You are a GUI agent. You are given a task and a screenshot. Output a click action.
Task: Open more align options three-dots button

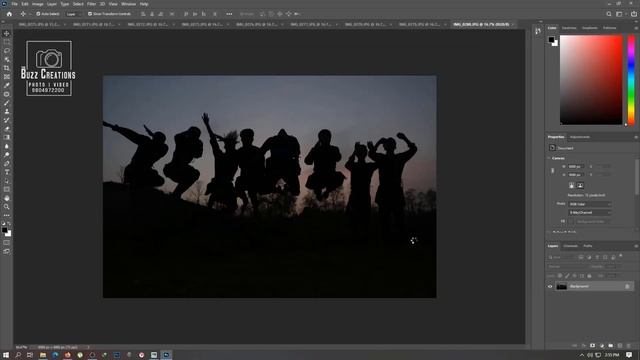click(229, 14)
